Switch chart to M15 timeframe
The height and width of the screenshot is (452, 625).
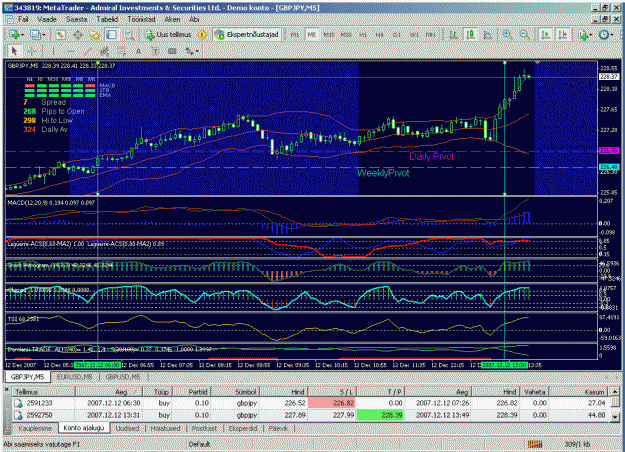coord(329,35)
